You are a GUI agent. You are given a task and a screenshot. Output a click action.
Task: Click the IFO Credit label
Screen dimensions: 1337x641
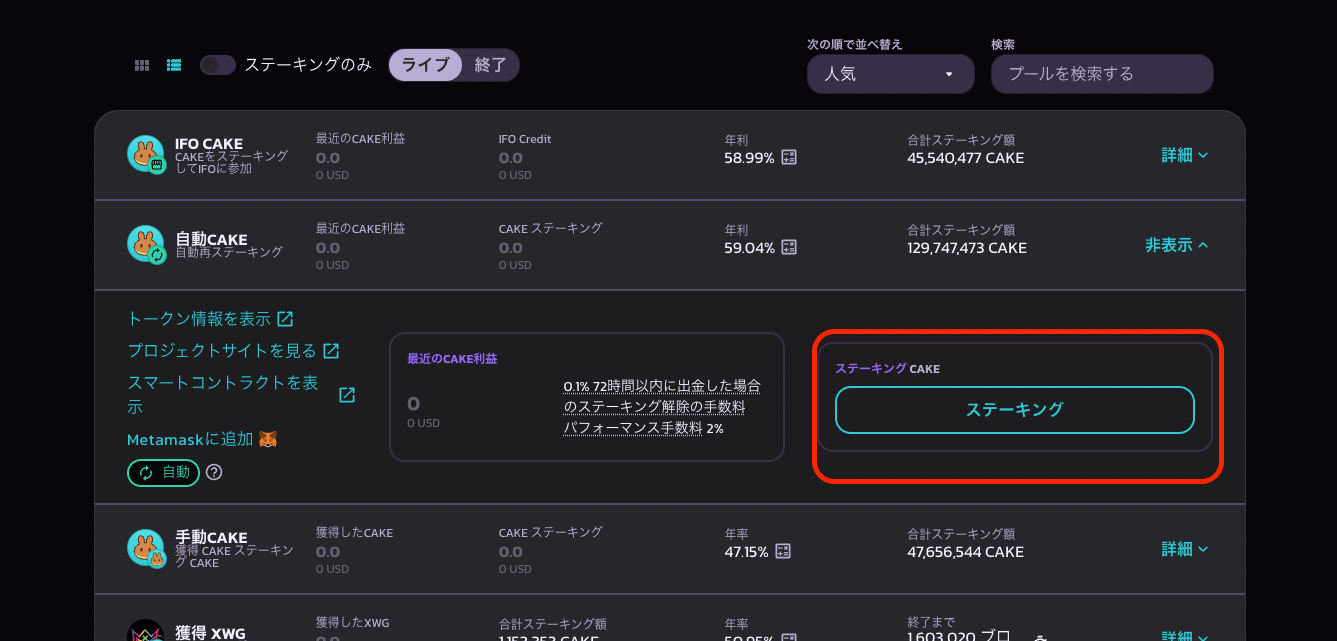(525, 139)
